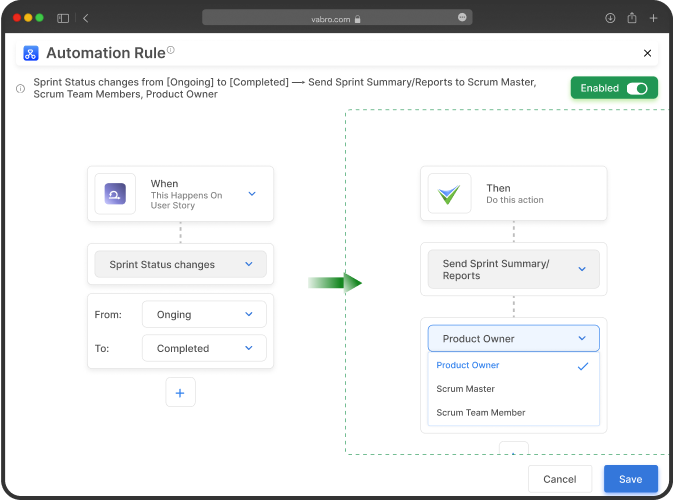Click the browser back arrow

(85, 18)
